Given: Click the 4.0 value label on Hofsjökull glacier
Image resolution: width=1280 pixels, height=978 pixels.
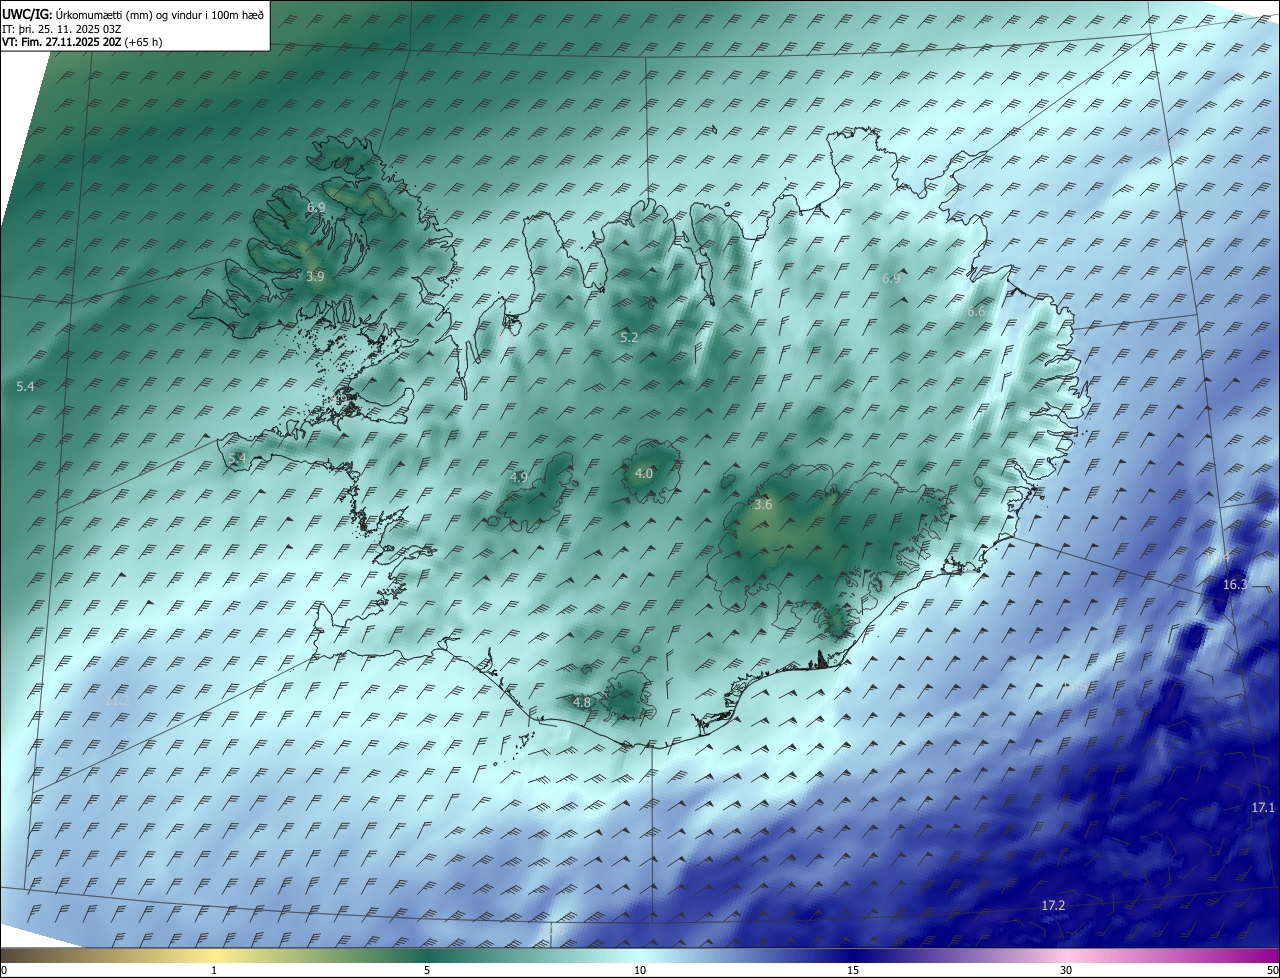Looking at the screenshot, I should [x=643, y=473].
